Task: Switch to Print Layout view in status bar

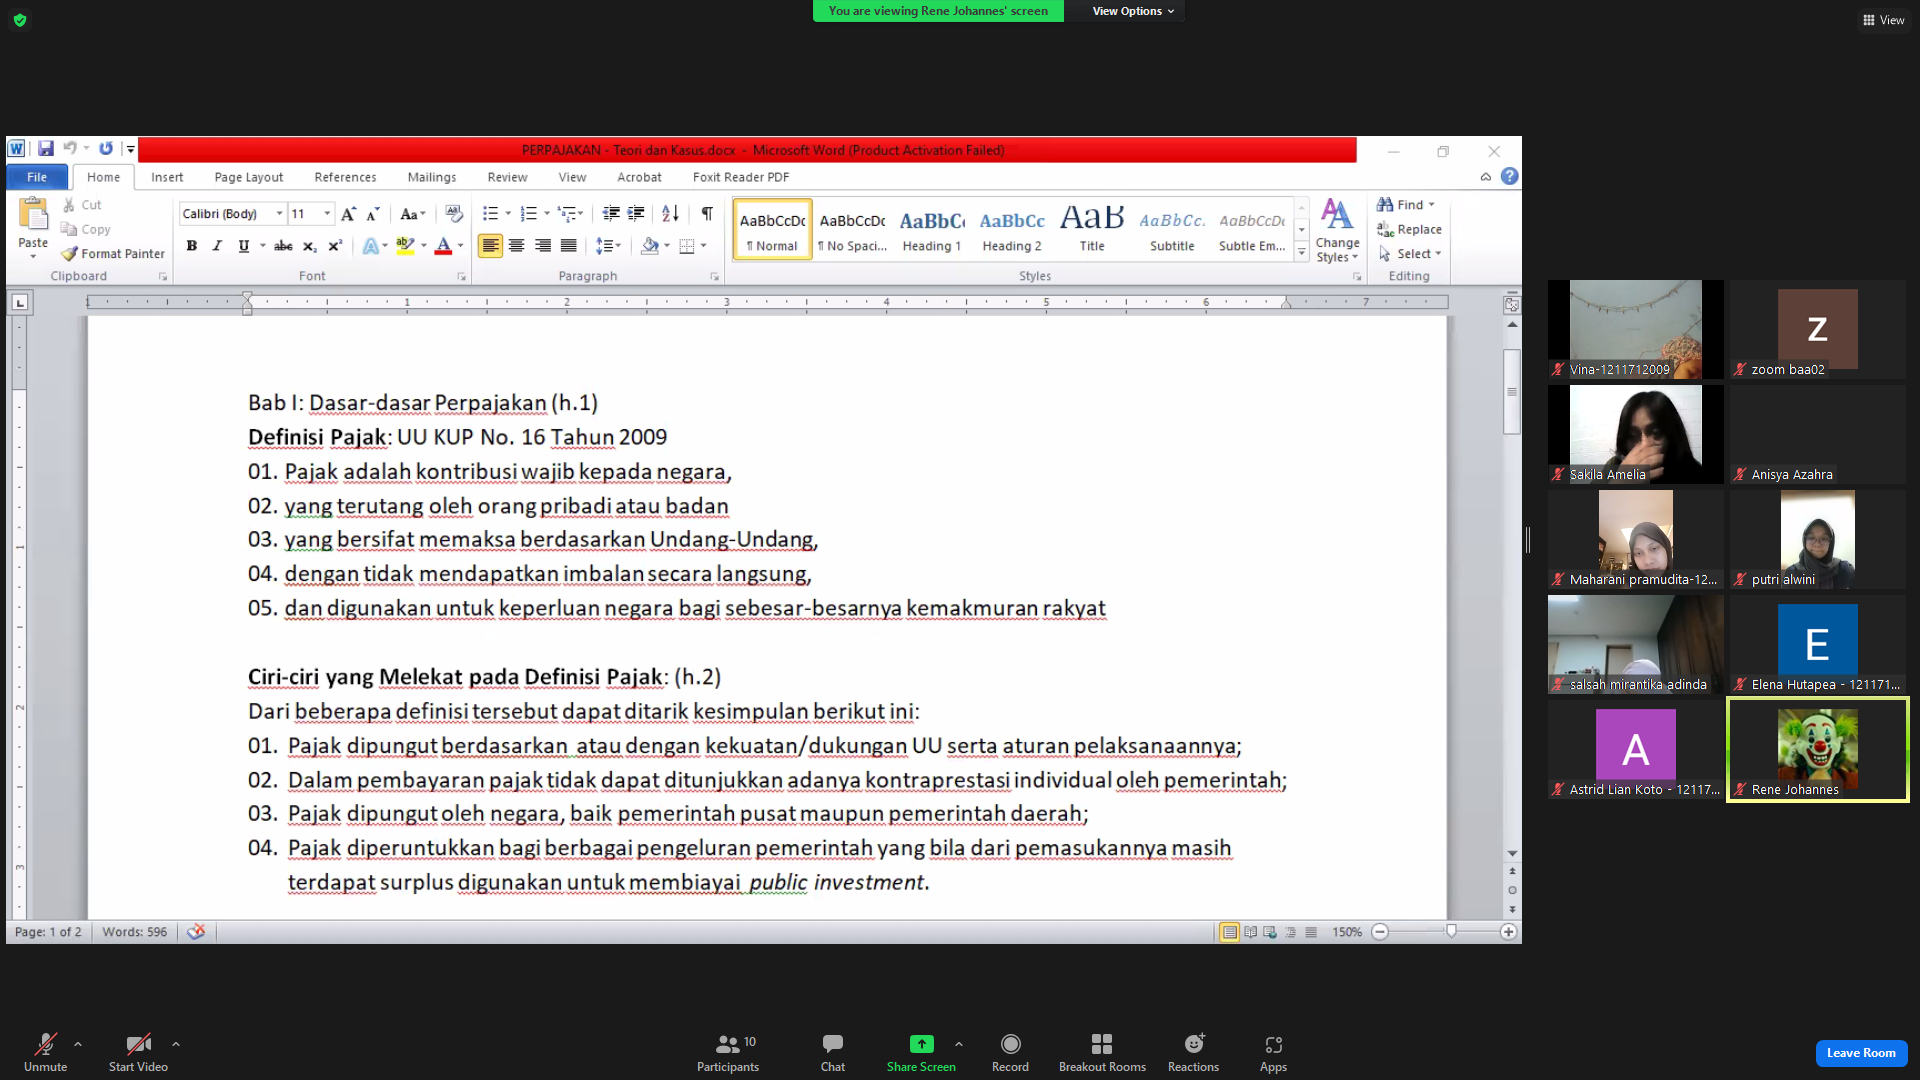Action: coord(1229,932)
